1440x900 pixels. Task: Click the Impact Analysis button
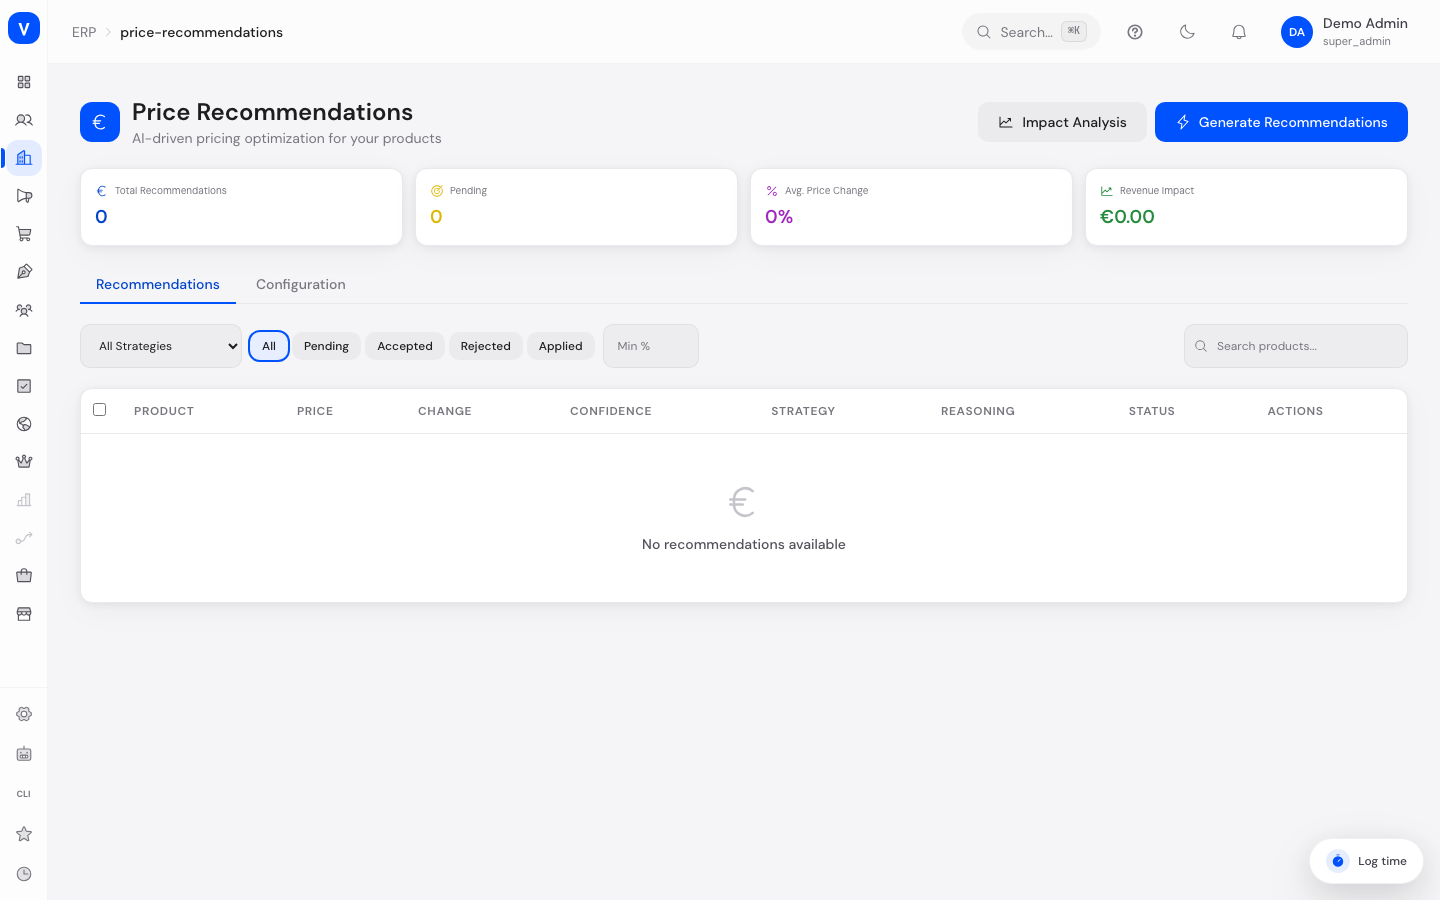pos(1062,122)
